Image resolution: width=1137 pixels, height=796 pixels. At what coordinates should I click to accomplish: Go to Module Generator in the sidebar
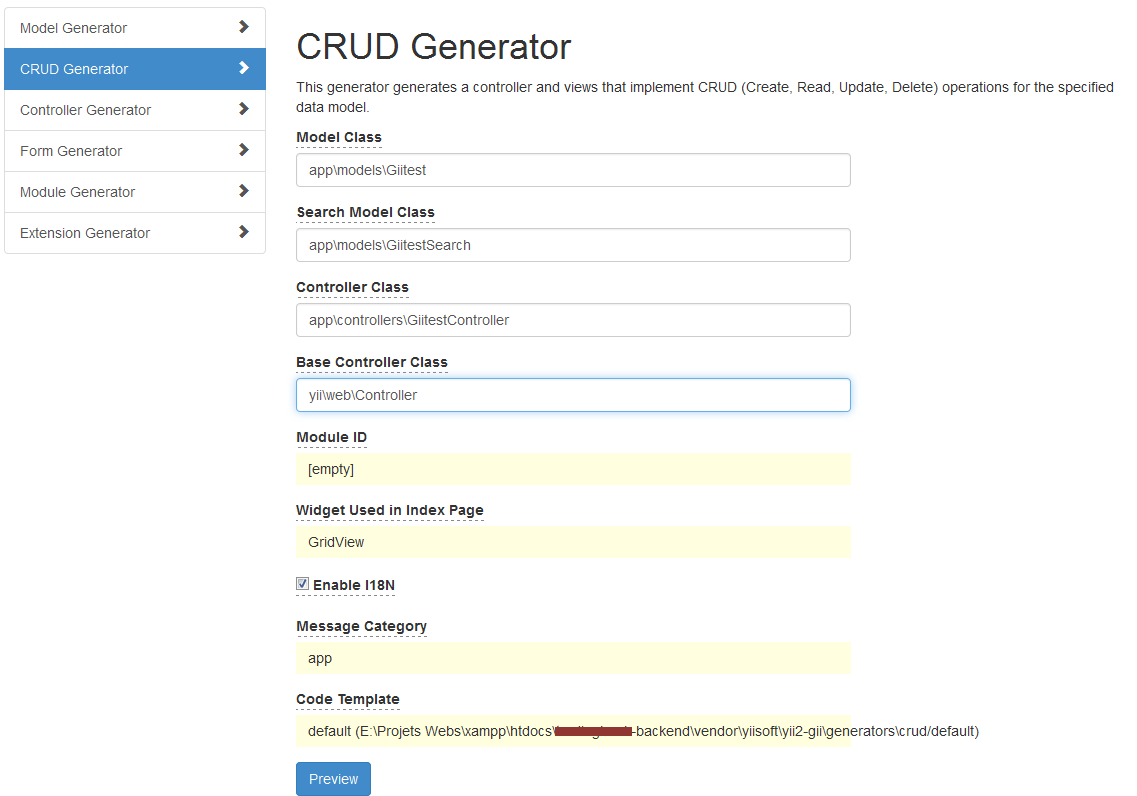tap(77, 192)
